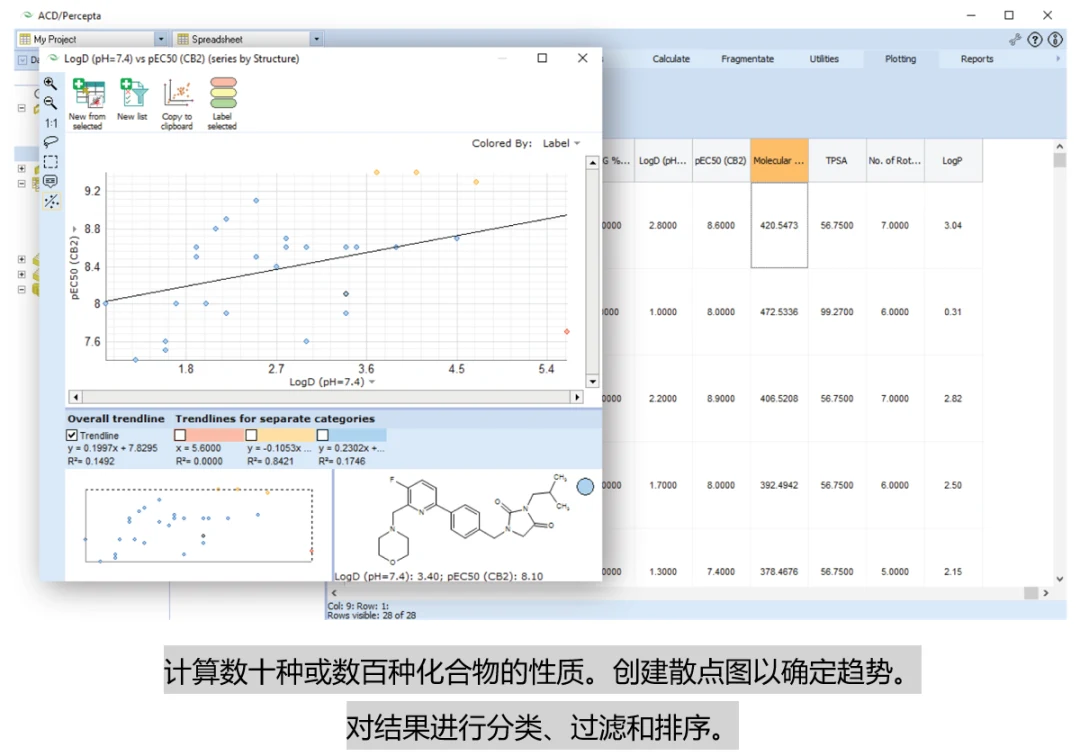Select the cell containing 420.5473
The height and width of the screenshot is (756, 1080).
[779, 225]
